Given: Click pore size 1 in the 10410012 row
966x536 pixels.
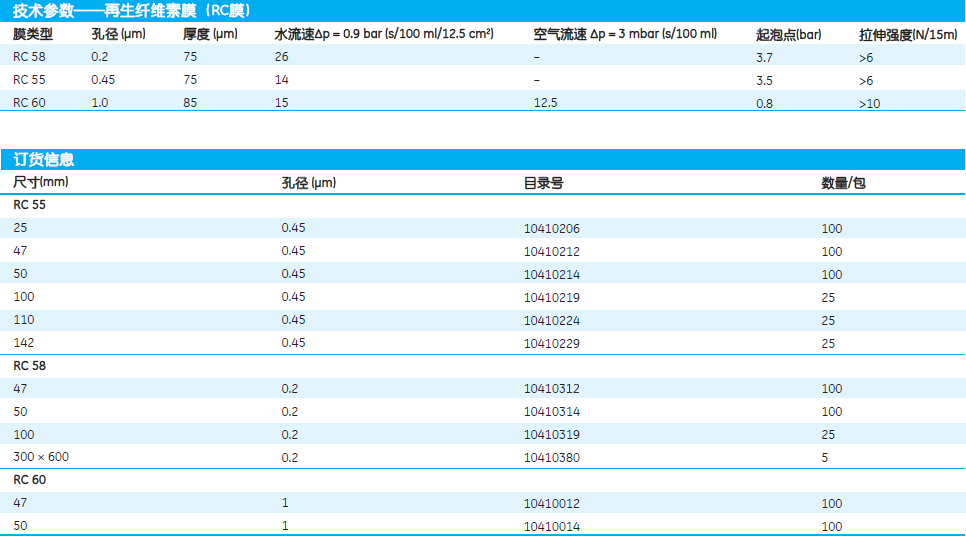Looking at the screenshot, I should [285, 503].
